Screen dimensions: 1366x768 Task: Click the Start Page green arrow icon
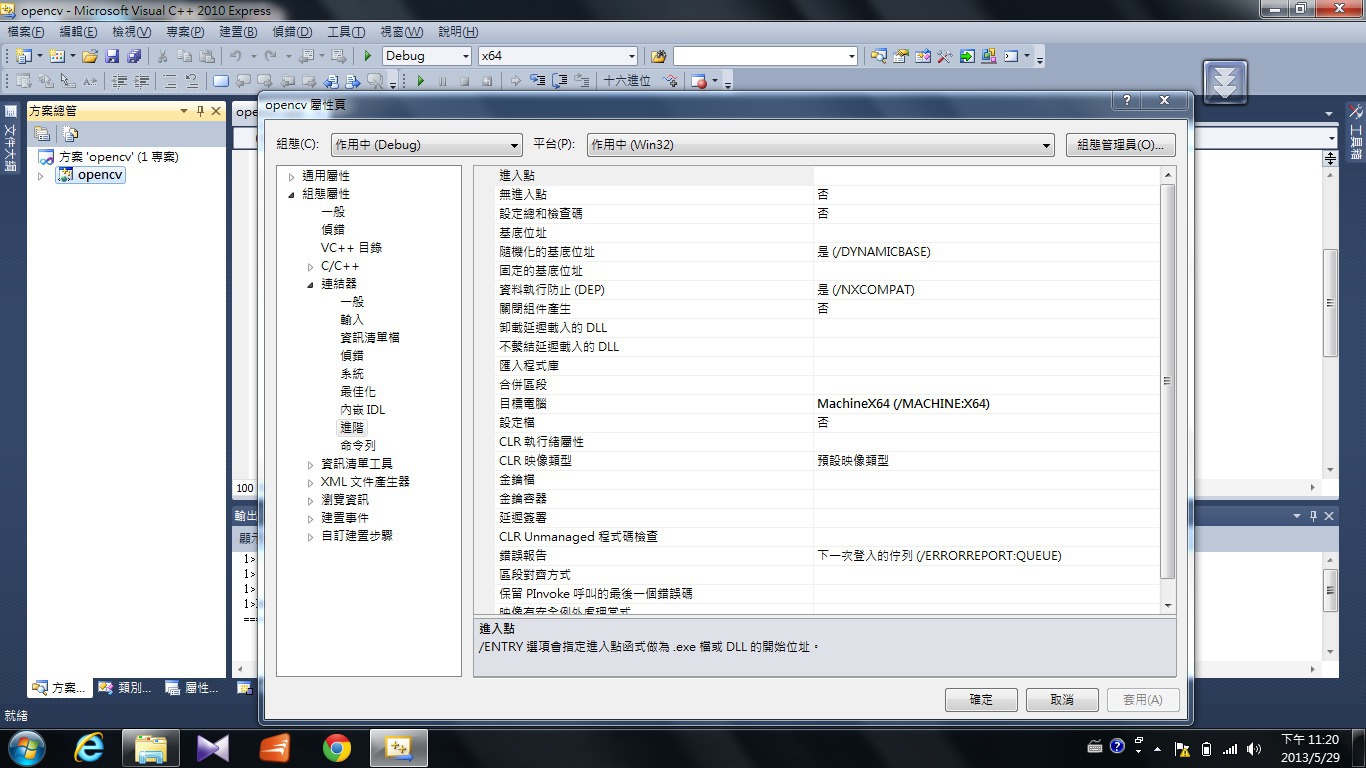[x=967, y=56]
